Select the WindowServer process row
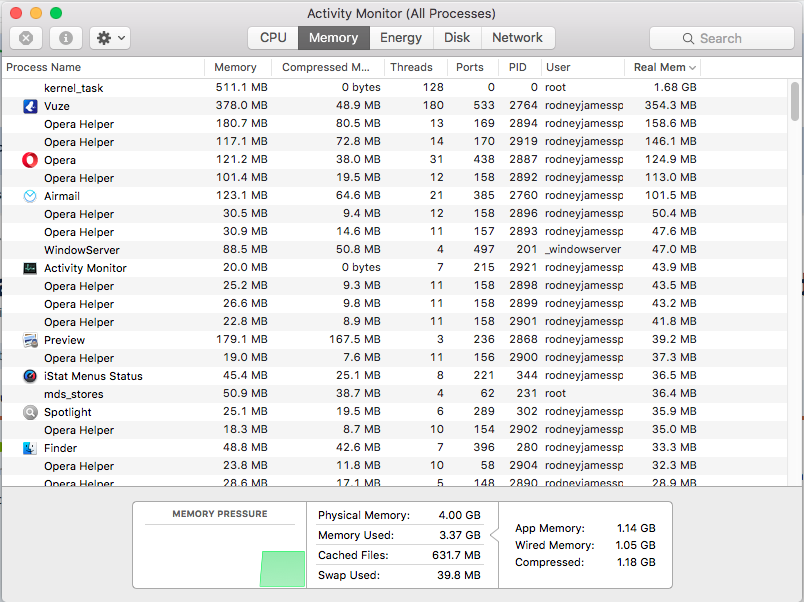This screenshot has height=602, width=804. (395, 250)
